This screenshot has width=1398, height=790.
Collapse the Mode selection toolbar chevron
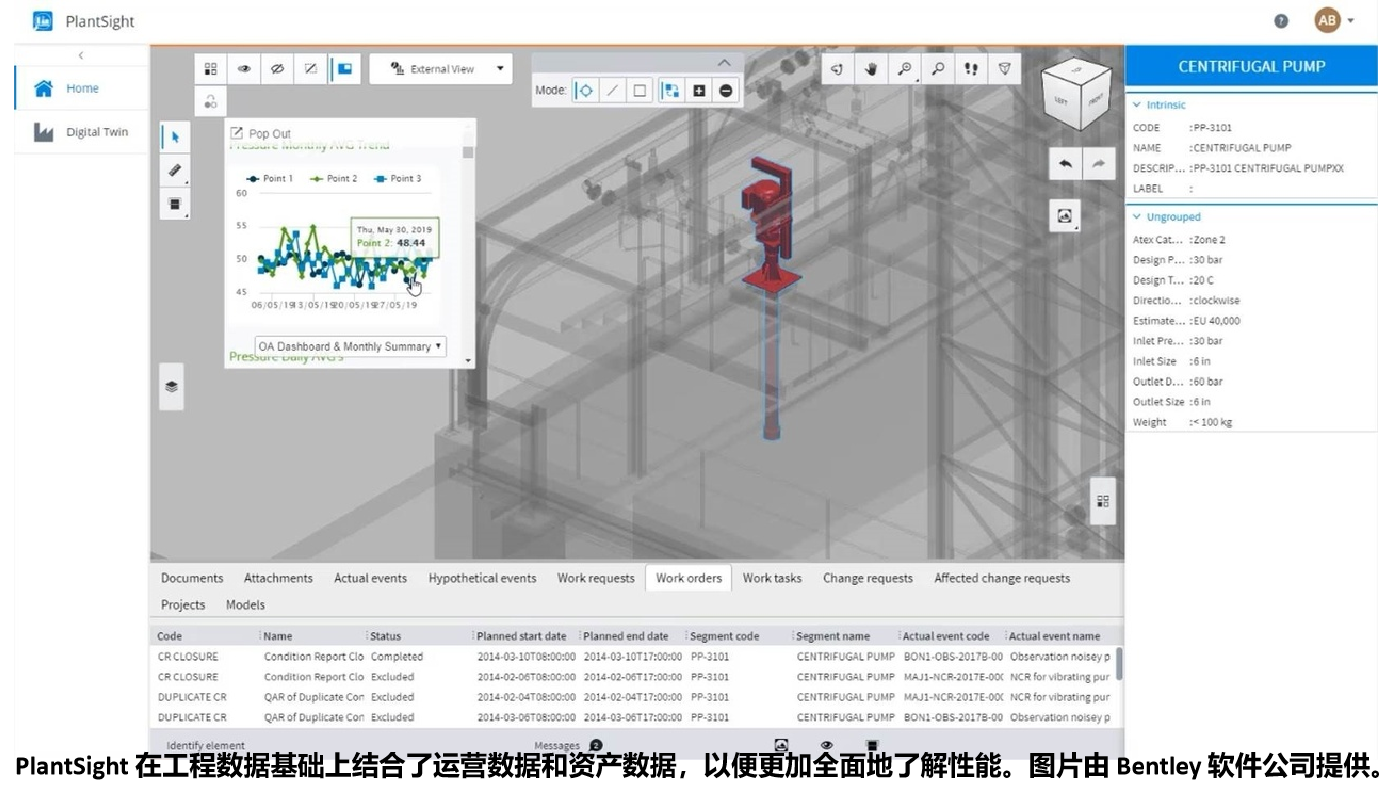724,62
